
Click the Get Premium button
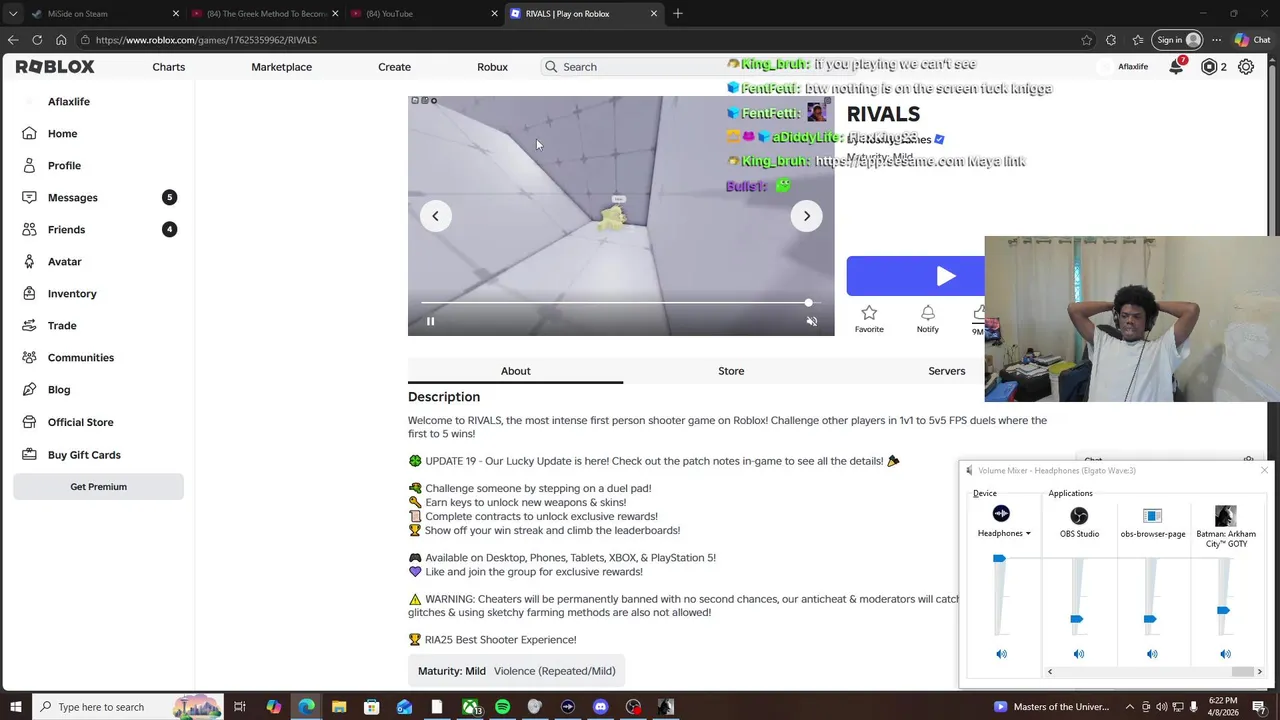tap(98, 487)
